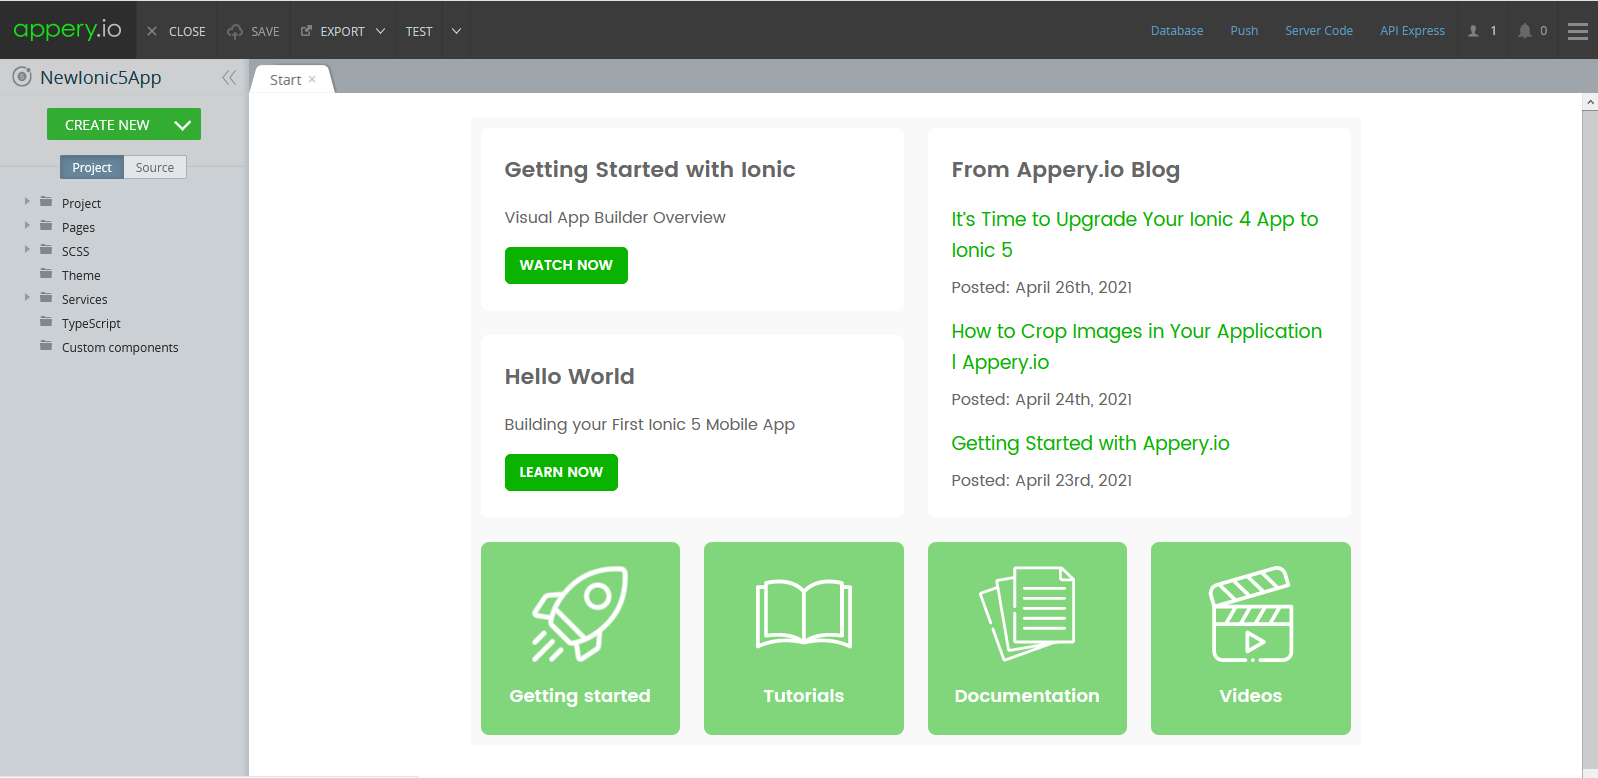This screenshot has width=1598, height=778.
Task: Click the SCSS folder icon
Action: (46, 250)
